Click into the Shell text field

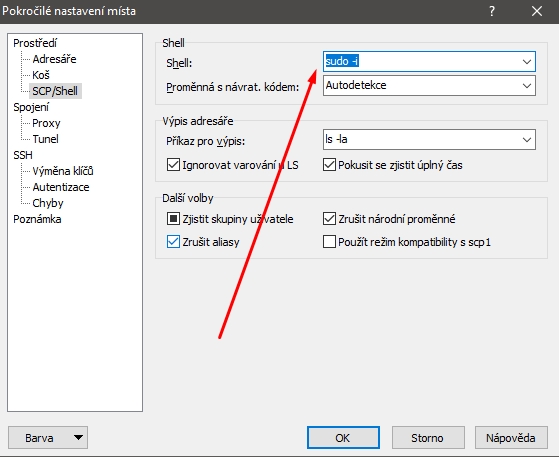pos(421,62)
